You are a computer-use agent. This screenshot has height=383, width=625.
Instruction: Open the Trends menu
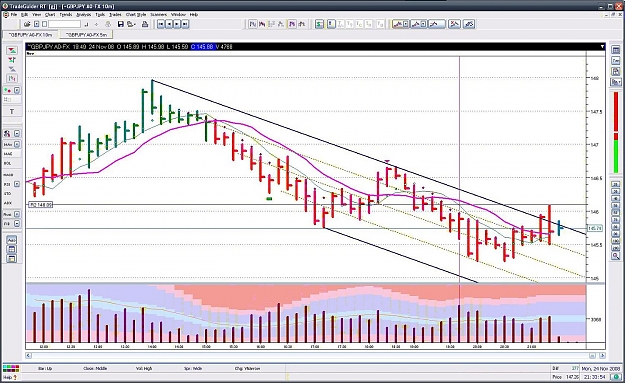click(x=66, y=14)
